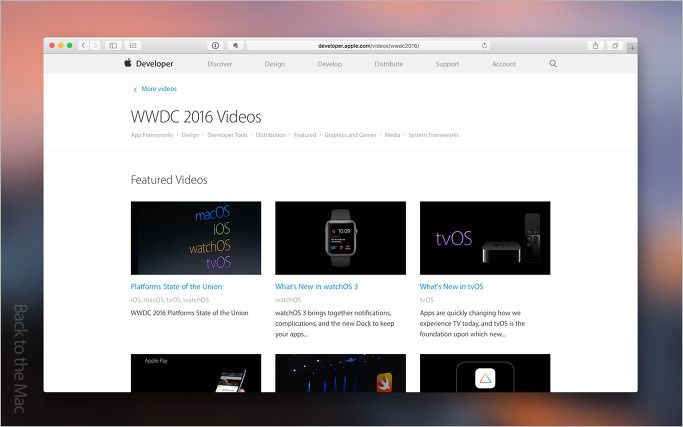Go back with Safari's back arrow
683x427 pixels.
pyautogui.click(x=84, y=45)
